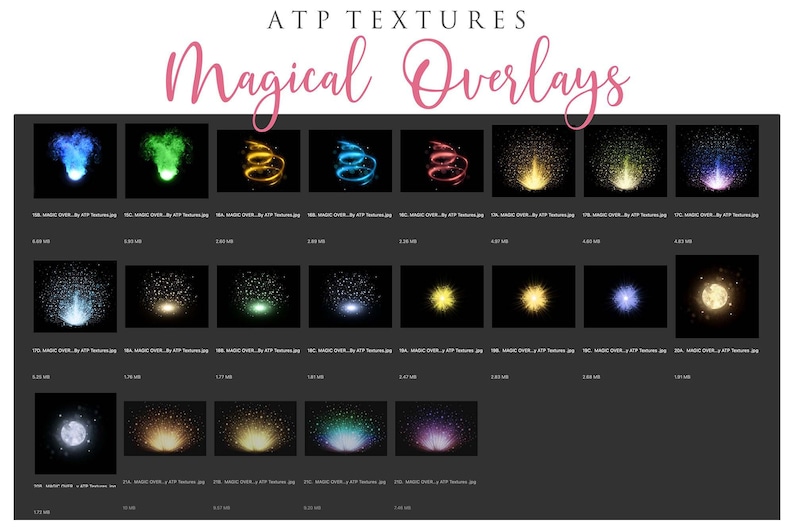Select the yellow light rays thumbnail 21B
Image resolution: width=794 pixels, height=528 pixels.
pos(255,429)
